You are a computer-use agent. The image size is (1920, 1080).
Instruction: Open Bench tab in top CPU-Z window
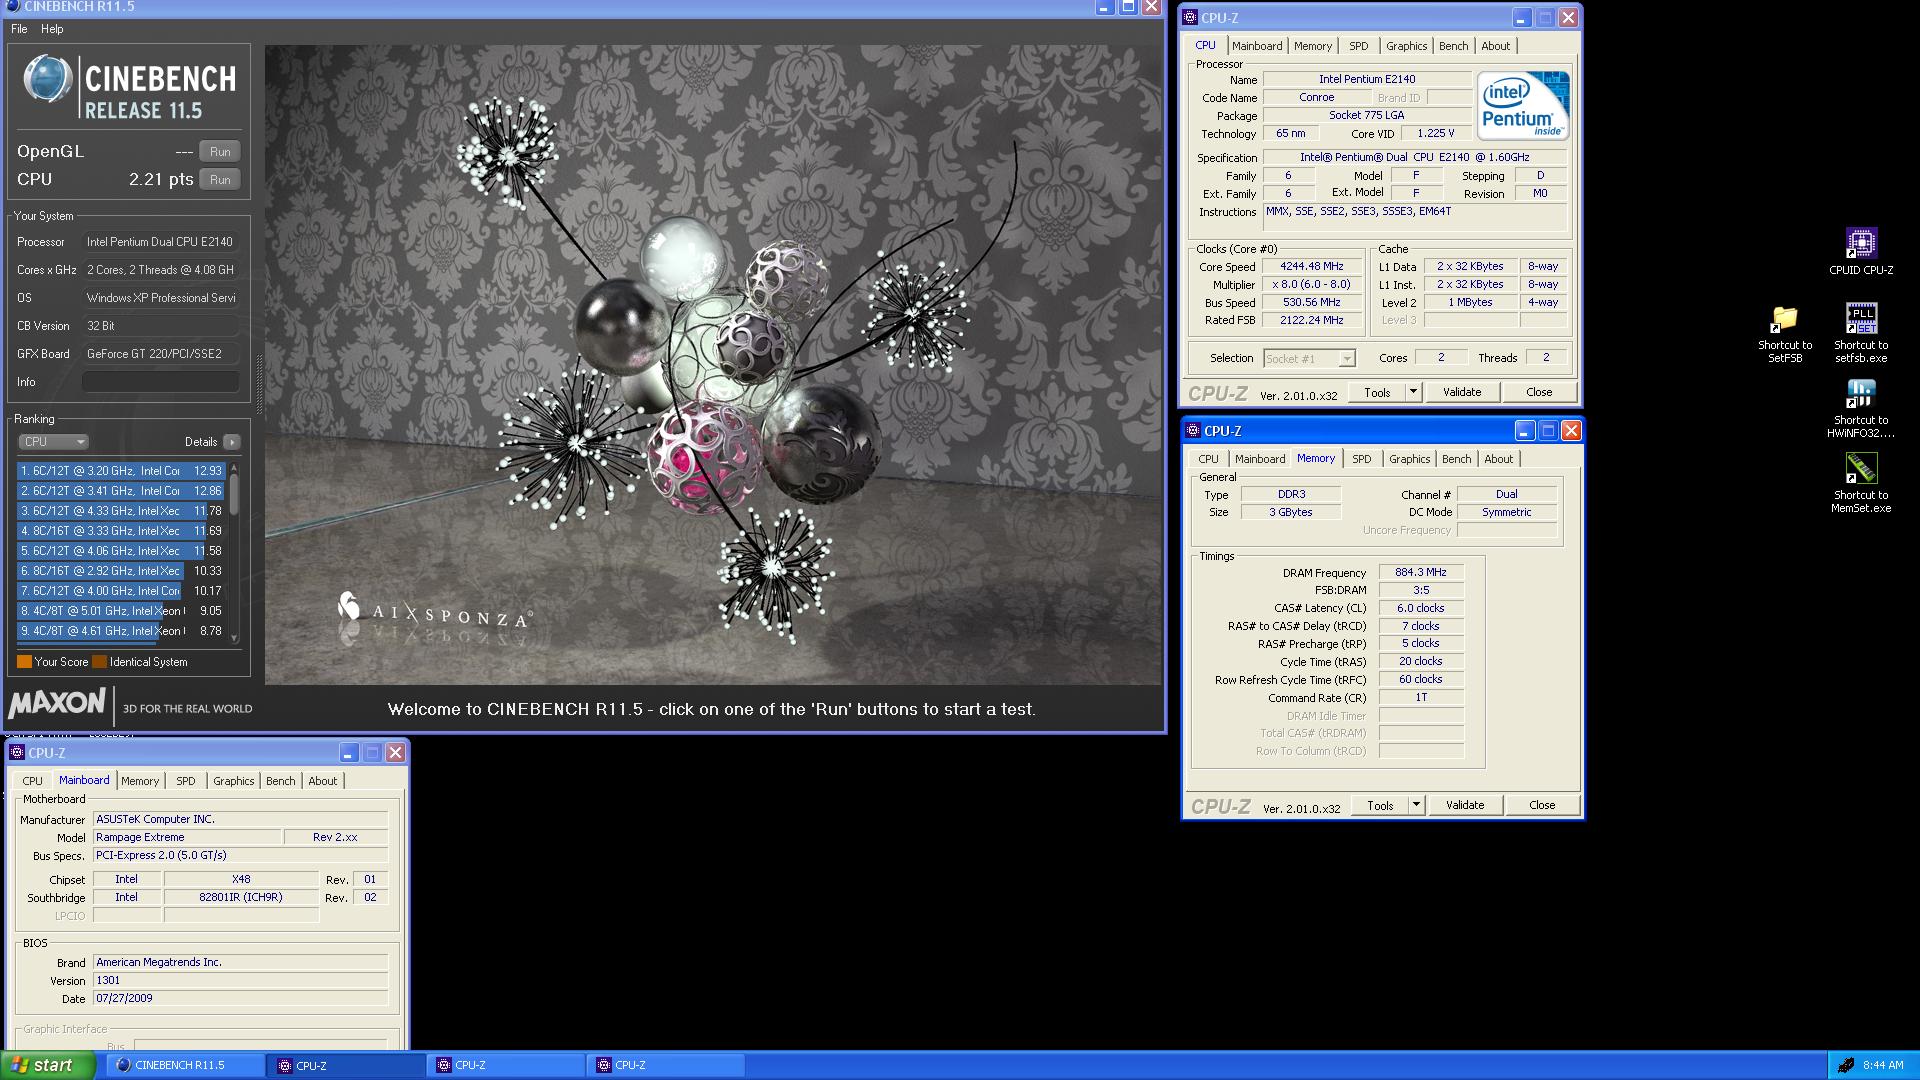point(1453,46)
